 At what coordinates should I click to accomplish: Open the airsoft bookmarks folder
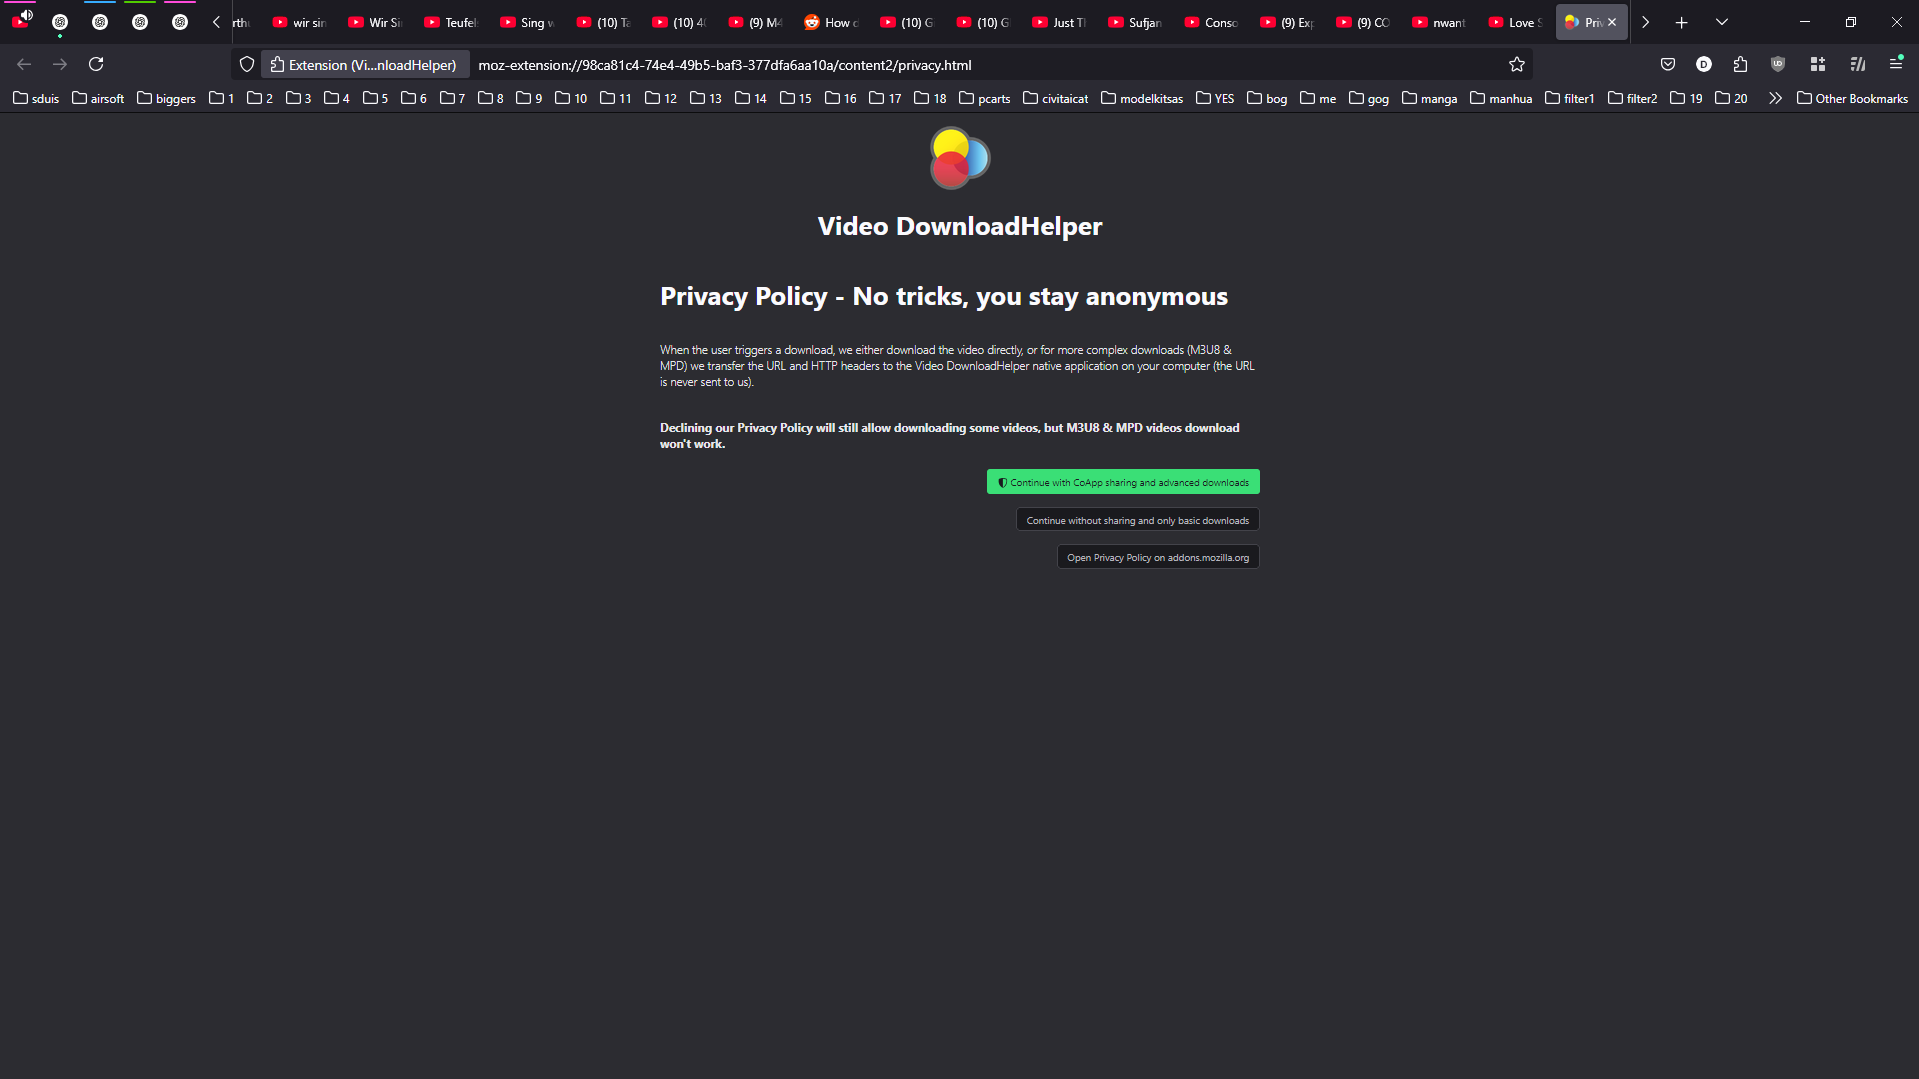pyautogui.click(x=98, y=98)
